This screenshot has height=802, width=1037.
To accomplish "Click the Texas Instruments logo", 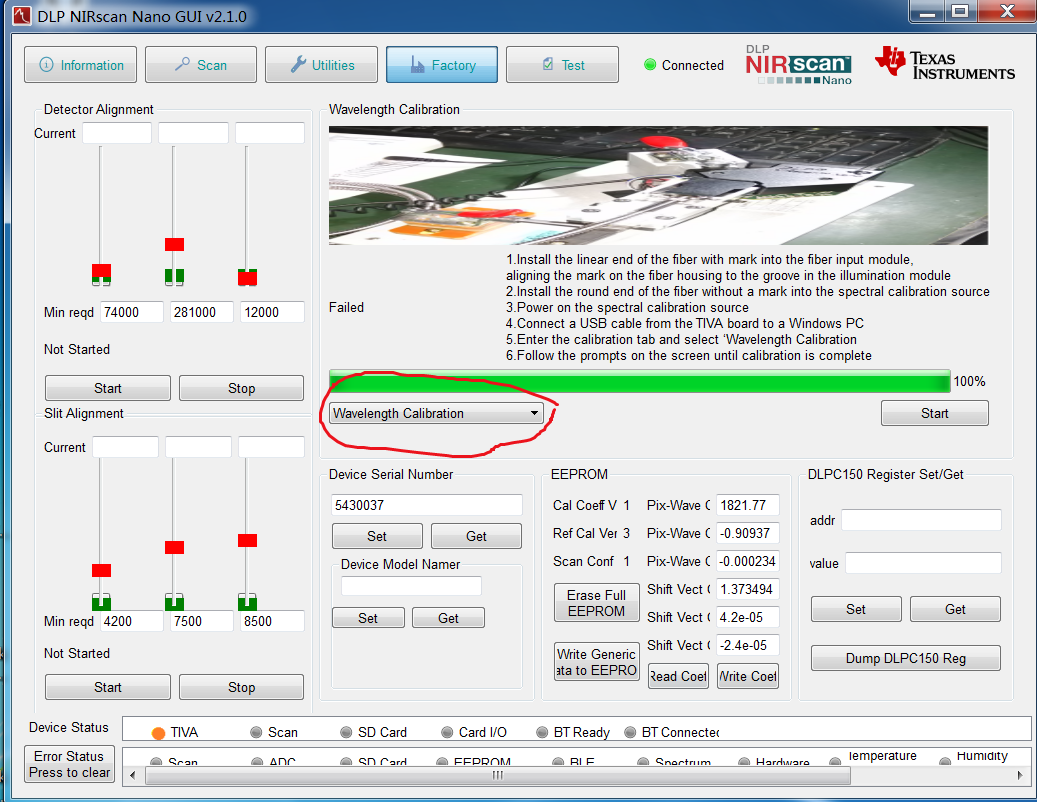I will pyautogui.click(x=944, y=64).
